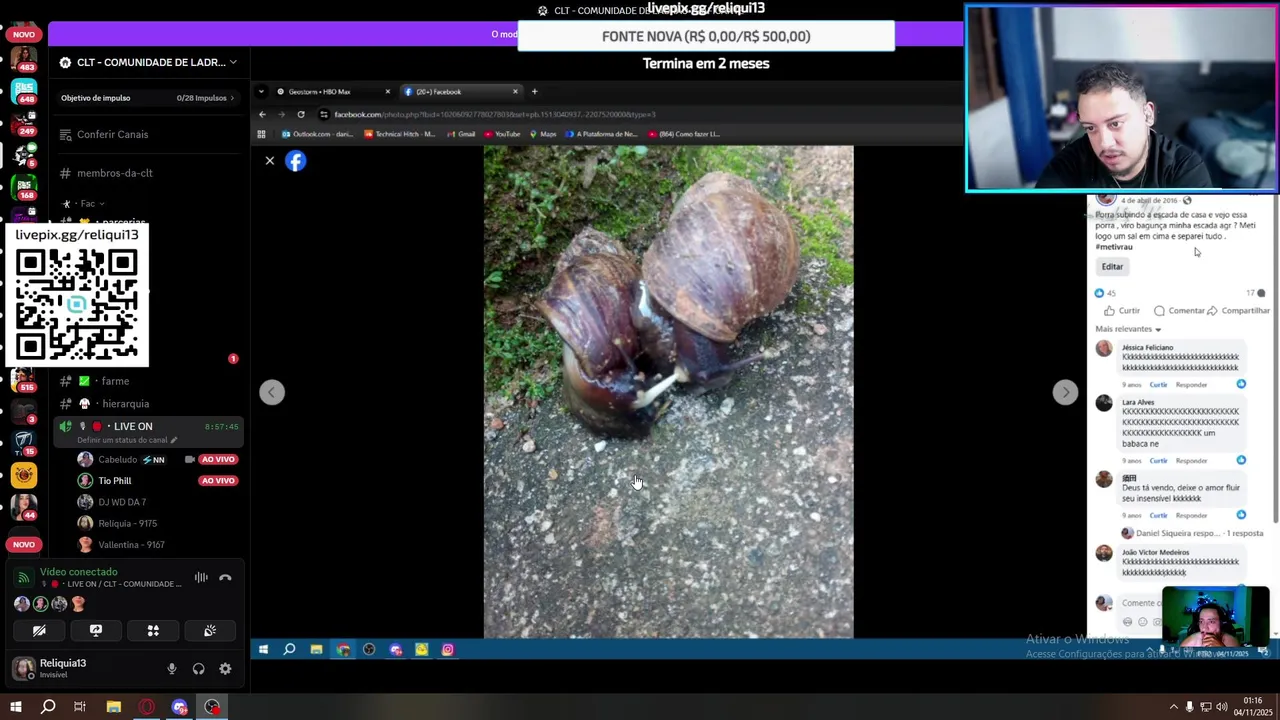Image resolution: width=1280 pixels, height=720 pixels.
Task: Toggle Discord headphone deafen
Action: 198,669
